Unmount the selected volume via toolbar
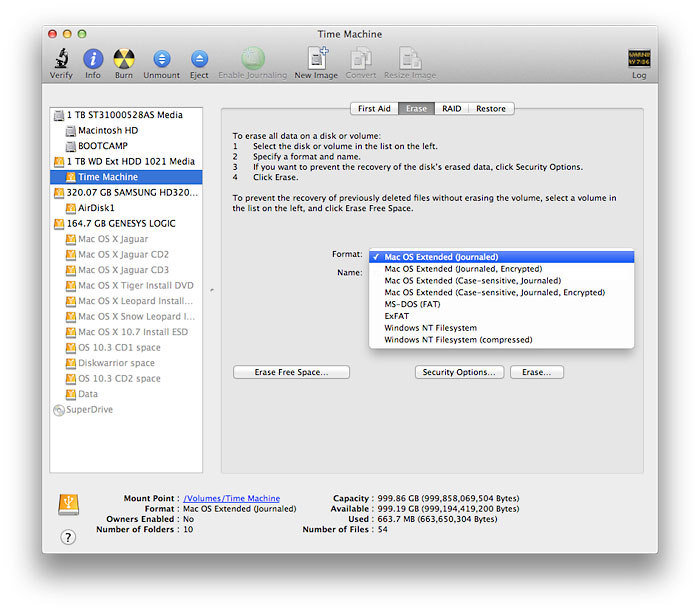This screenshot has height=612, width=700. 162,58
